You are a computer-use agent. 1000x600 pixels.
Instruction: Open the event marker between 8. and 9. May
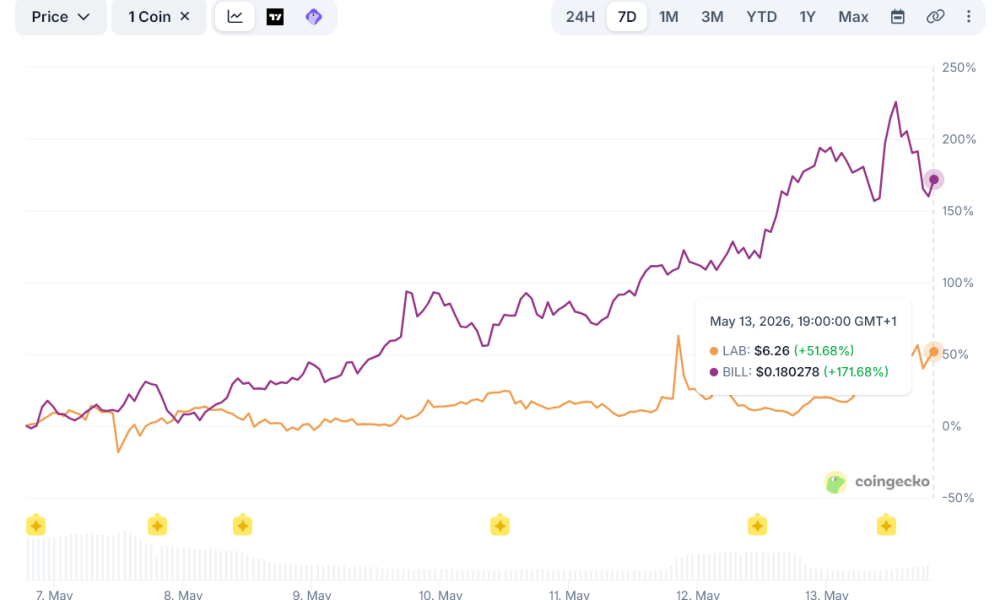(x=242, y=525)
